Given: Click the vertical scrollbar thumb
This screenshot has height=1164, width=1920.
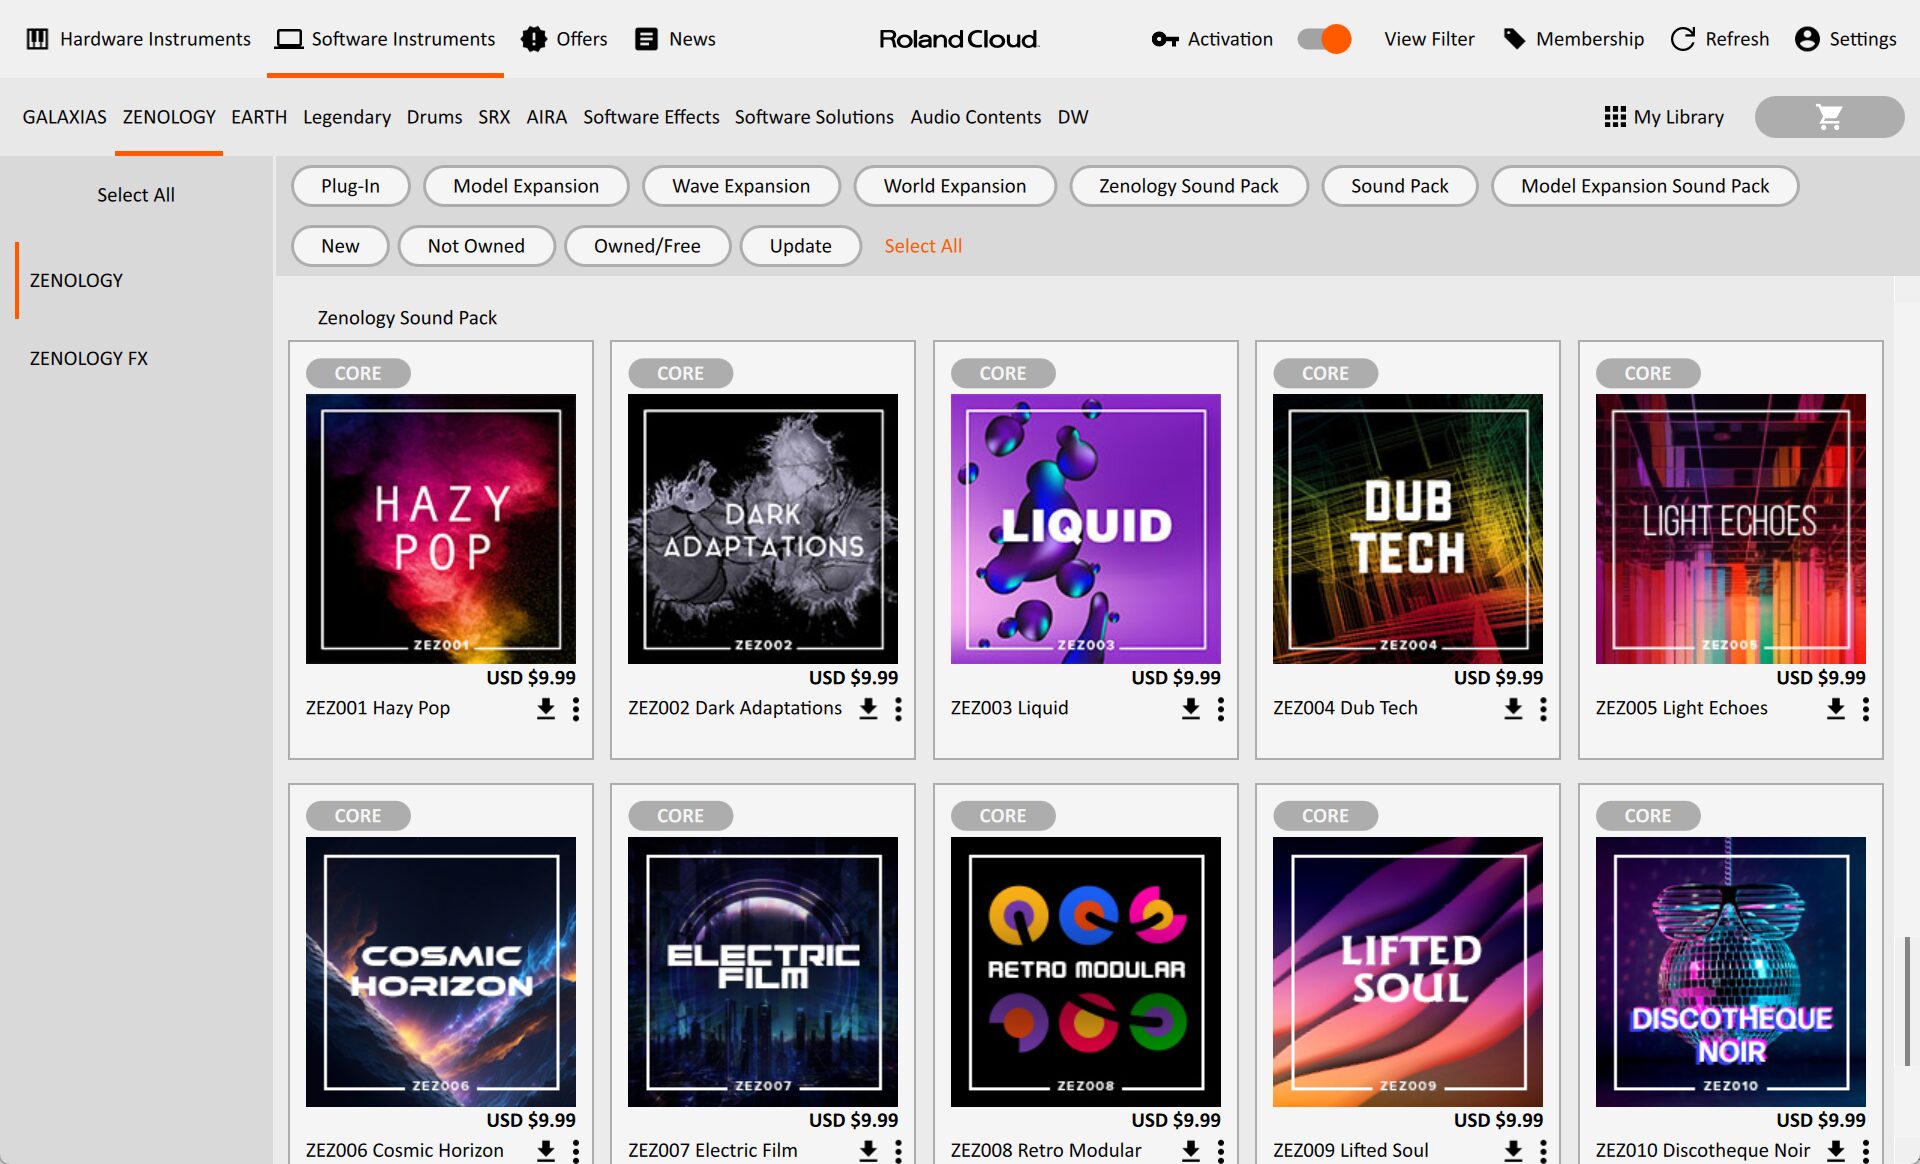Looking at the screenshot, I should [x=1907, y=1001].
